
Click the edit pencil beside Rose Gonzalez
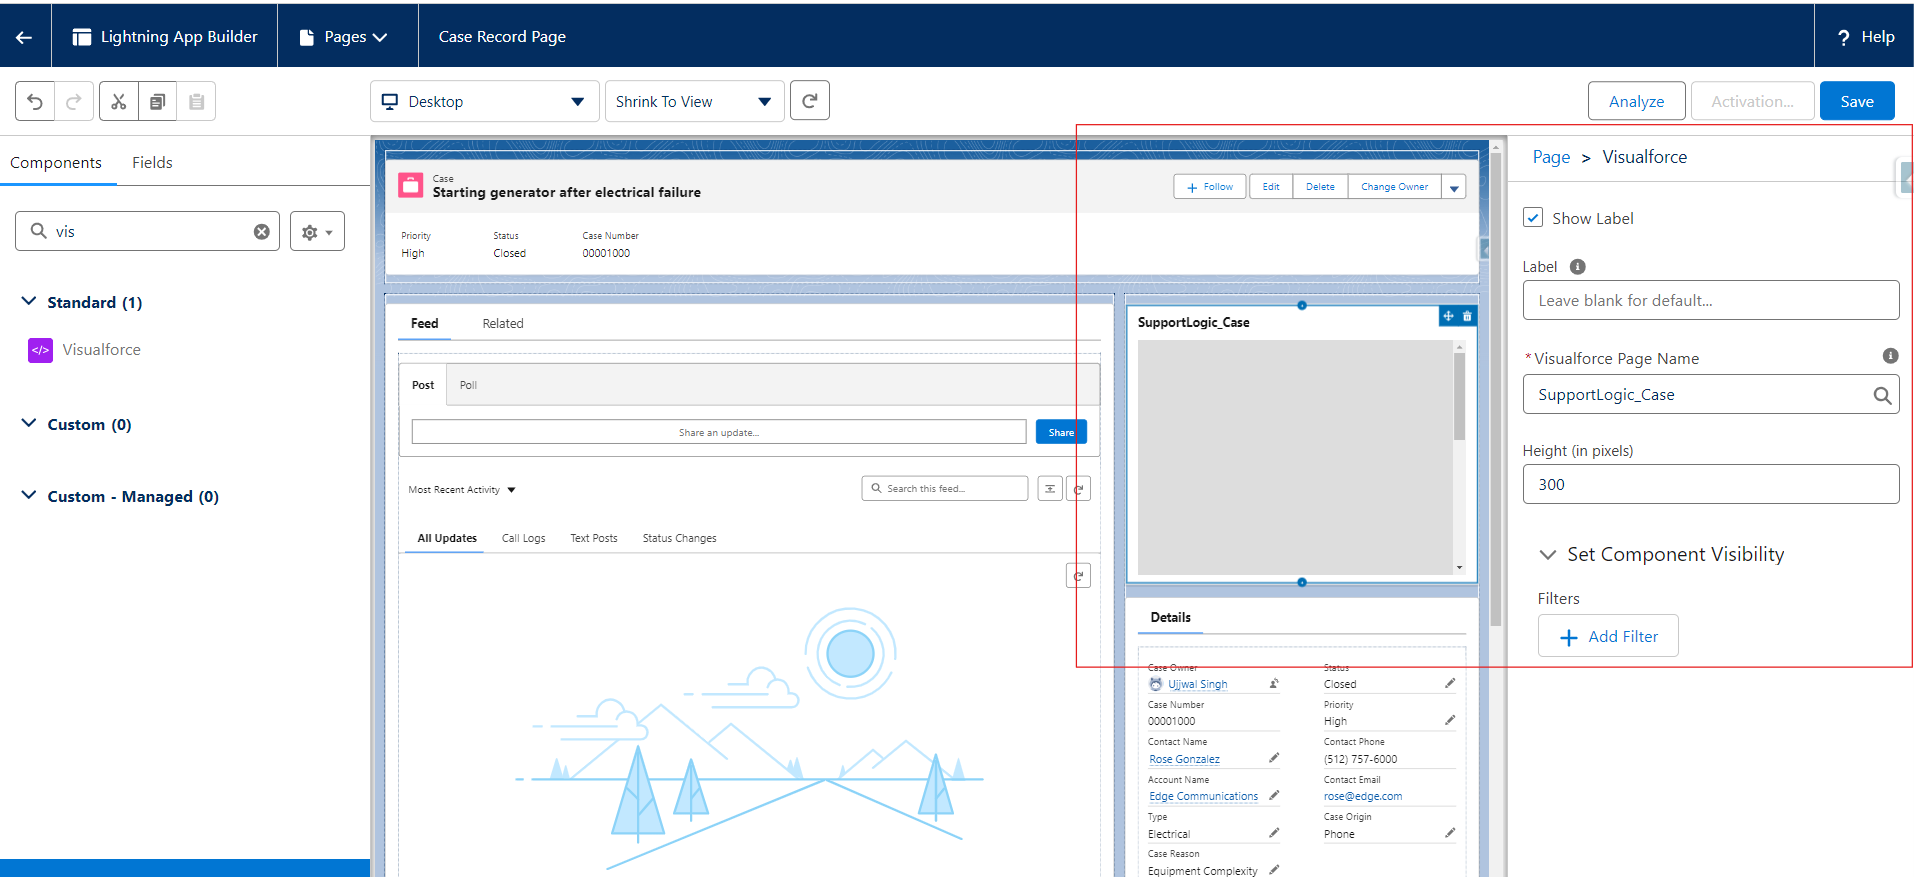coord(1274,758)
